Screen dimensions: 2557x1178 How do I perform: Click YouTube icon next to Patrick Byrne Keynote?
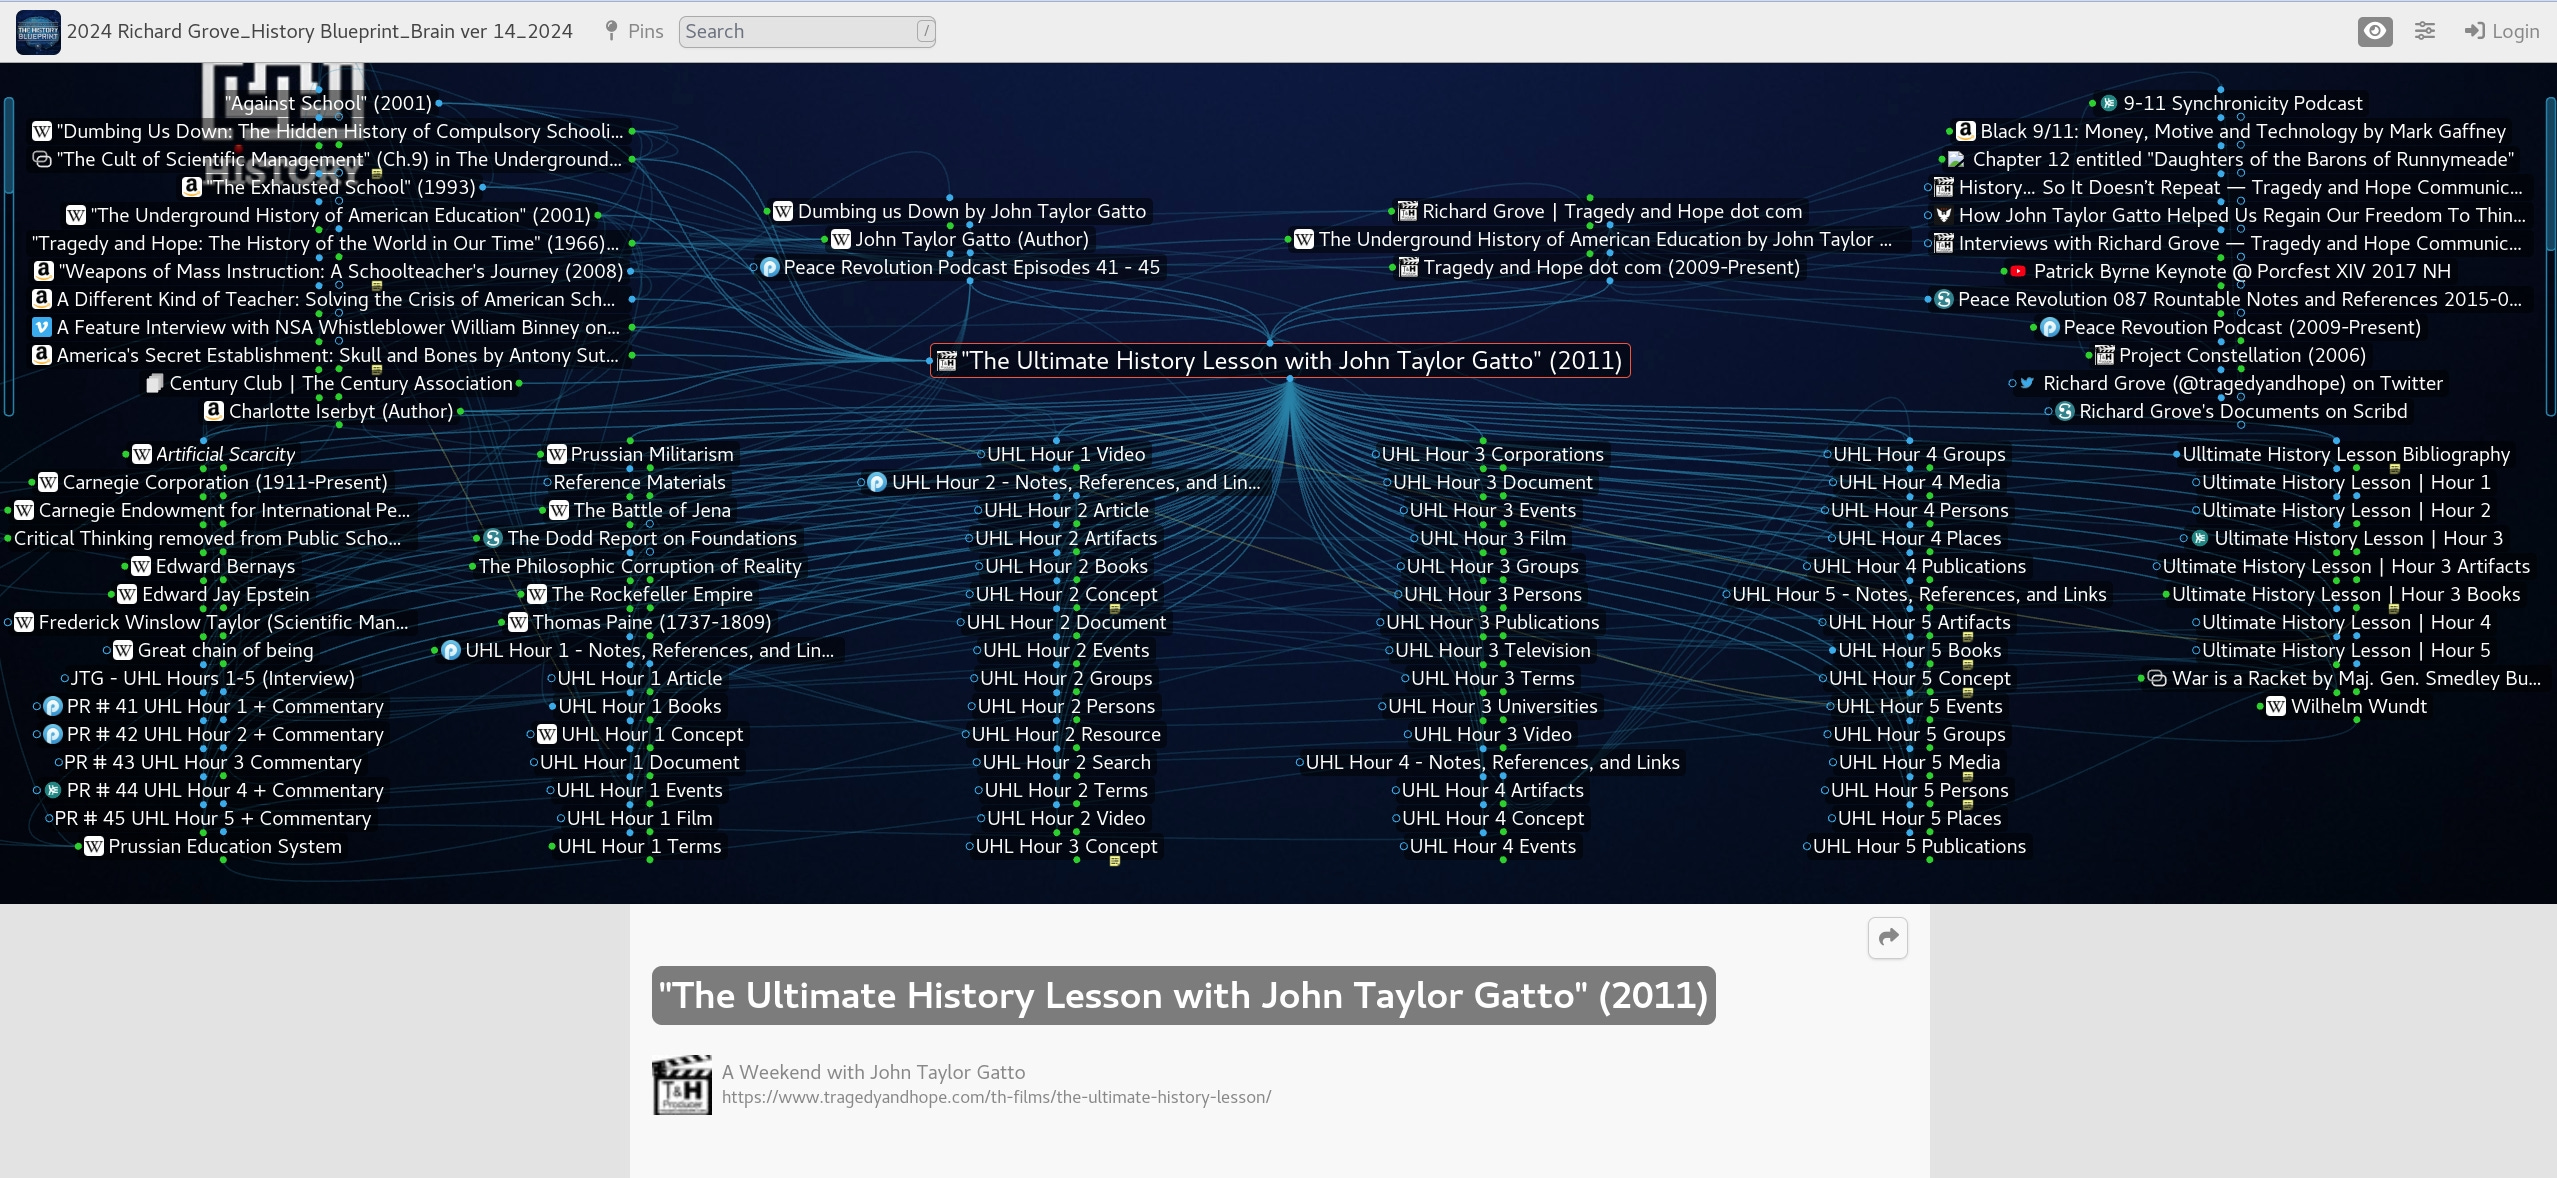(2018, 271)
